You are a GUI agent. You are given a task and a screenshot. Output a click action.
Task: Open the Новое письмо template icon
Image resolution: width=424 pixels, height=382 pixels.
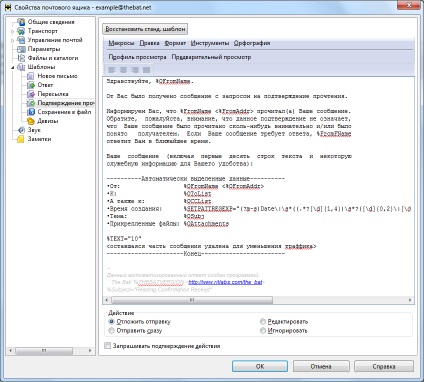(x=31, y=76)
